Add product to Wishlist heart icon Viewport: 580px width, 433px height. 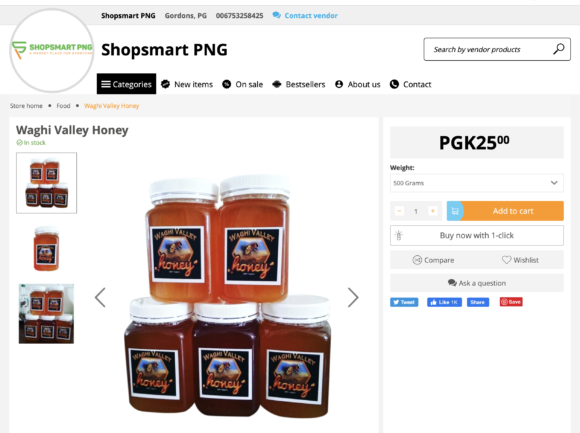[x=506, y=260]
